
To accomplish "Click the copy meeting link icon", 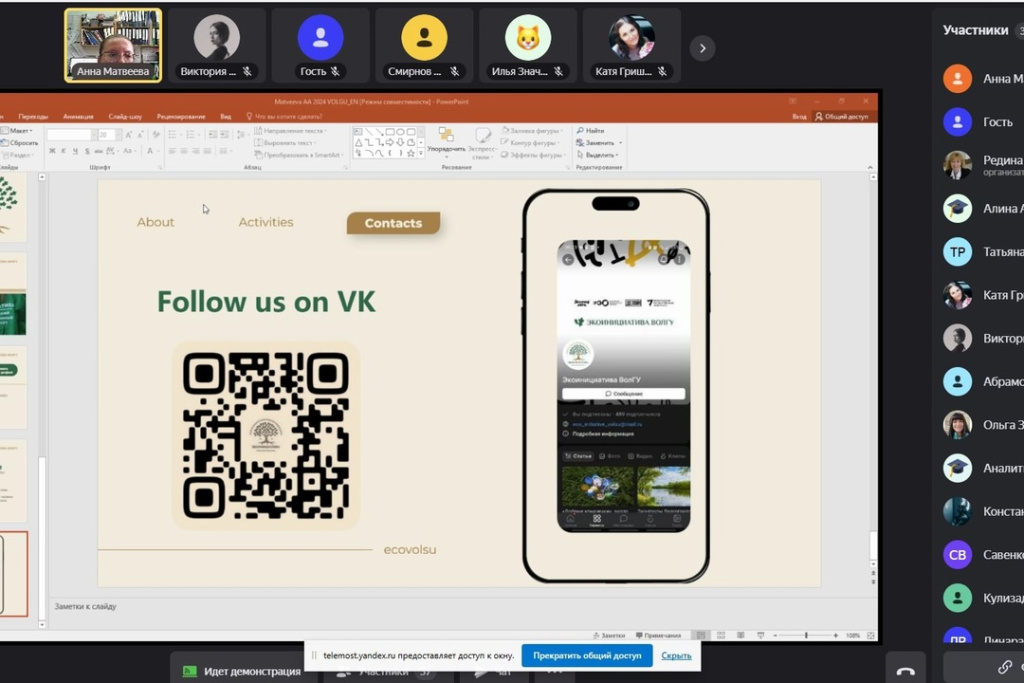I will [1004, 667].
